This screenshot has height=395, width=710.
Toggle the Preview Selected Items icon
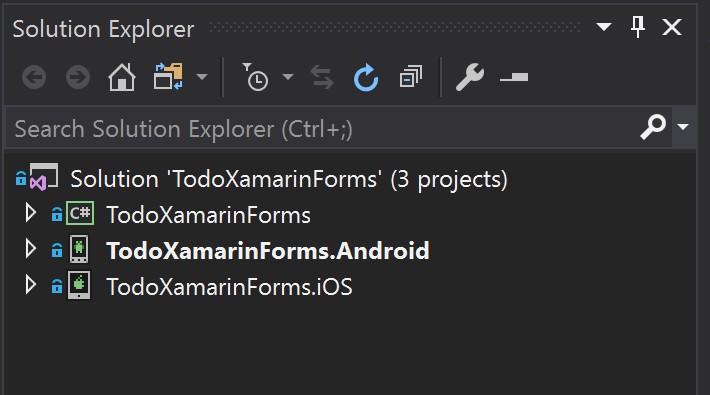point(514,77)
